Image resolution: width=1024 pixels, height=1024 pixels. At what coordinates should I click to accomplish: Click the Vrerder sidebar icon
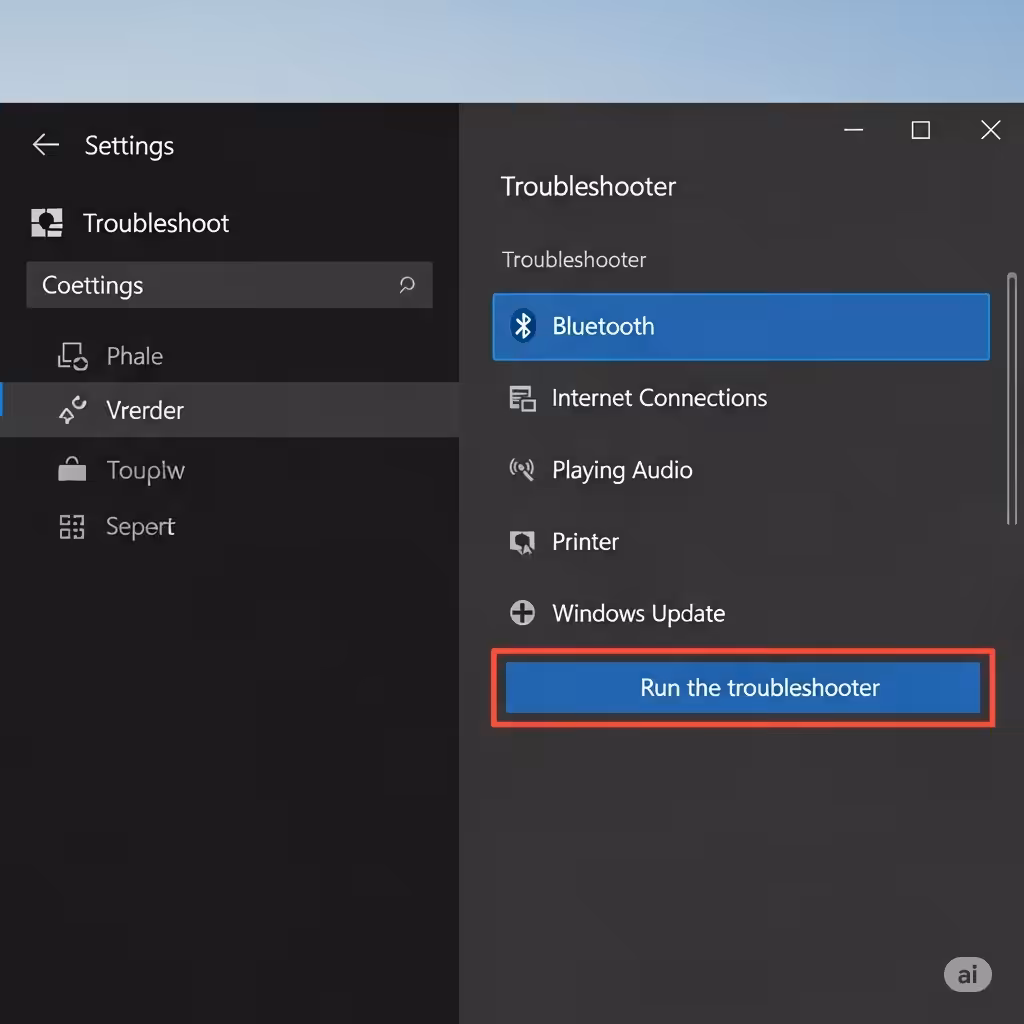coord(72,410)
